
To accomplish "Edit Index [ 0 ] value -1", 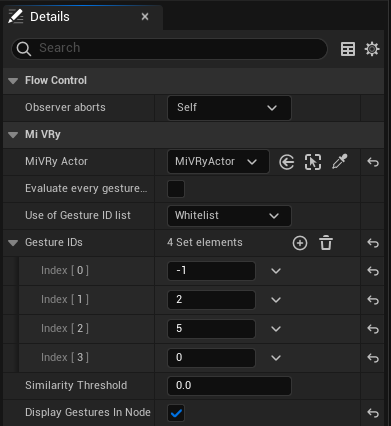I will pos(211,271).
